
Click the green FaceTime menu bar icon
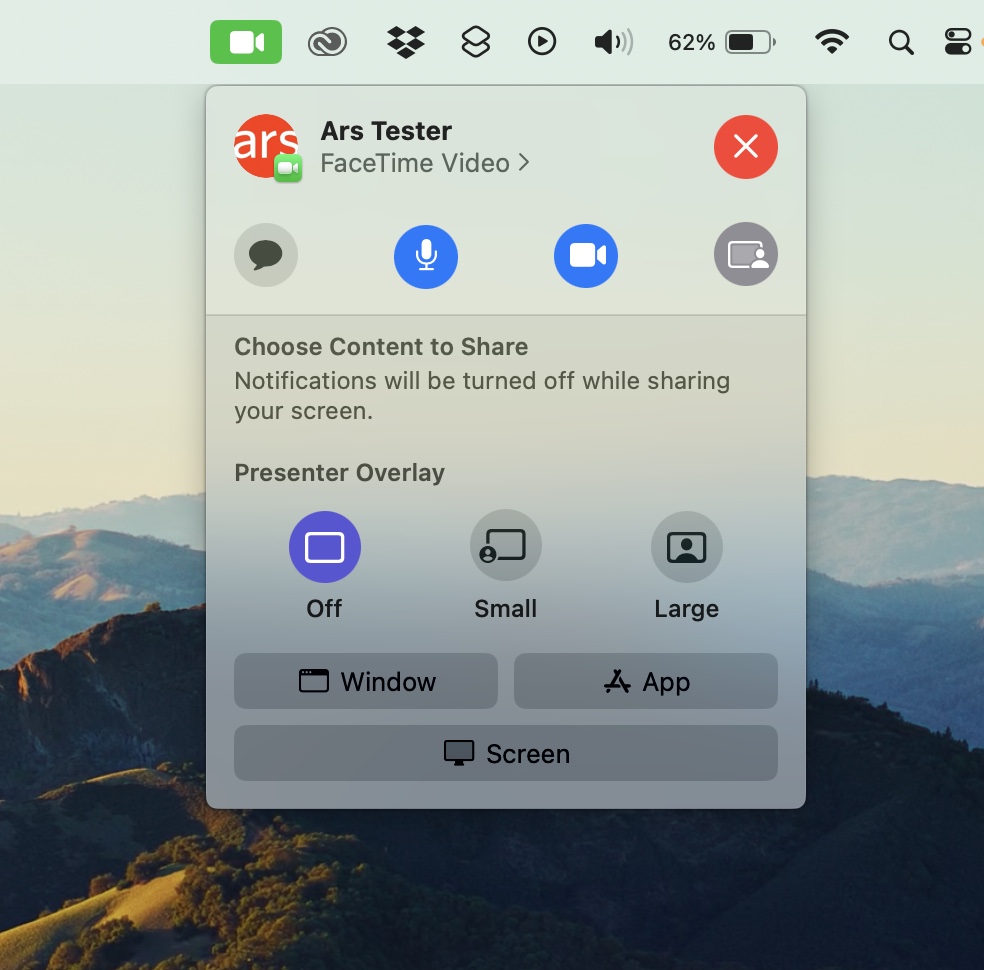[x=246, y=42]
